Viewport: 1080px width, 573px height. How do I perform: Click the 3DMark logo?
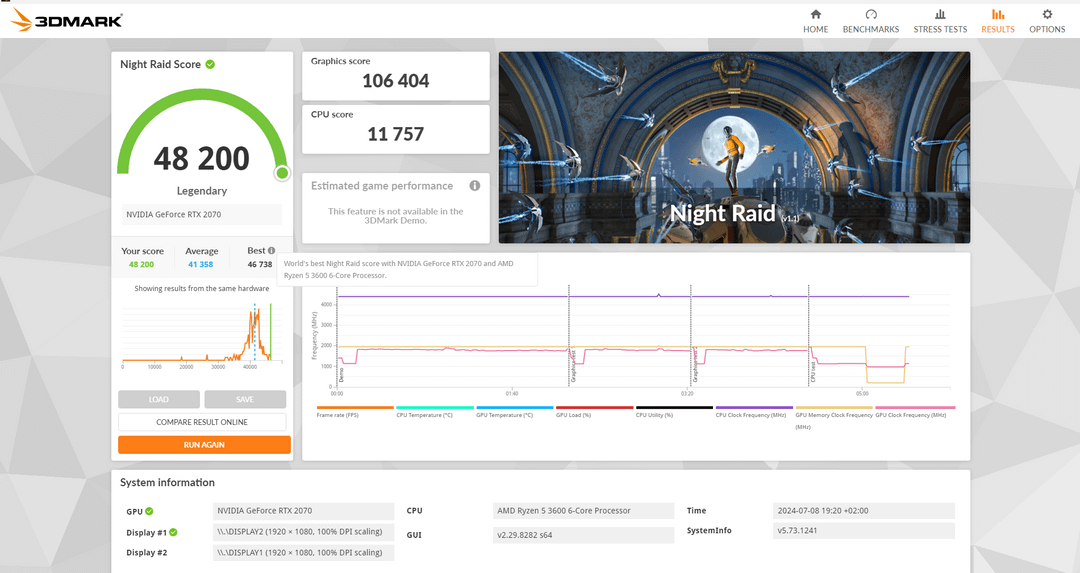(x=66, y=20)
